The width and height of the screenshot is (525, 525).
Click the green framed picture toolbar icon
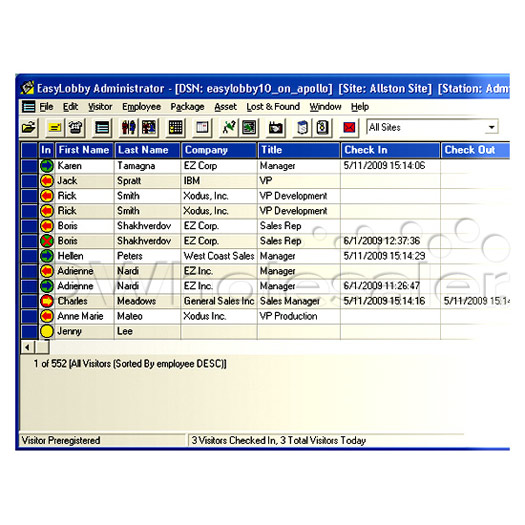click(x=249, y=128)
